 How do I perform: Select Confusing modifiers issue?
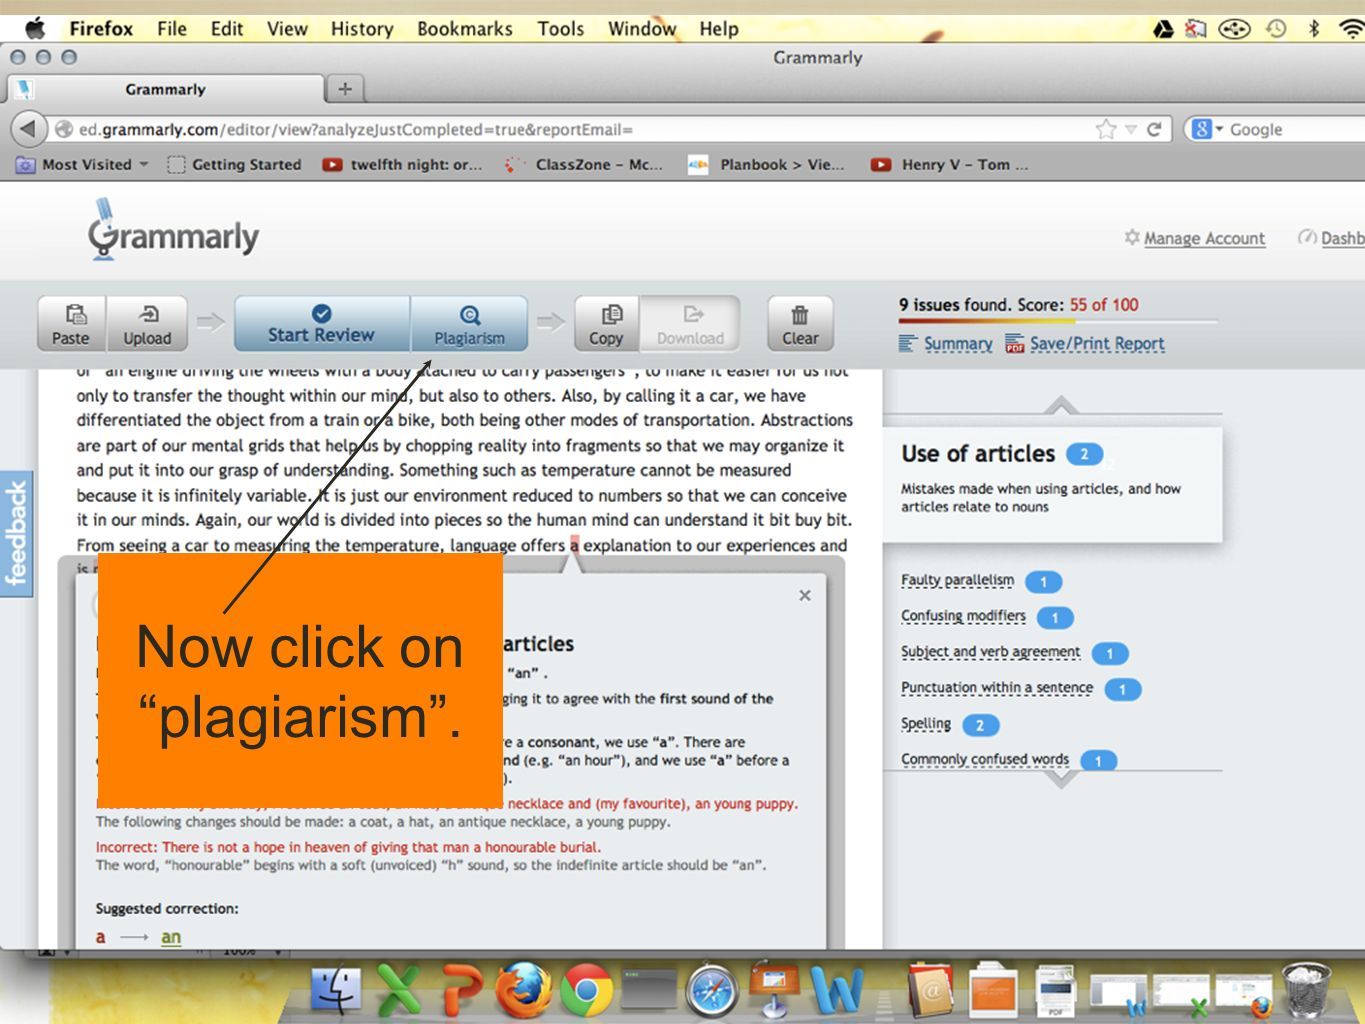963,616
